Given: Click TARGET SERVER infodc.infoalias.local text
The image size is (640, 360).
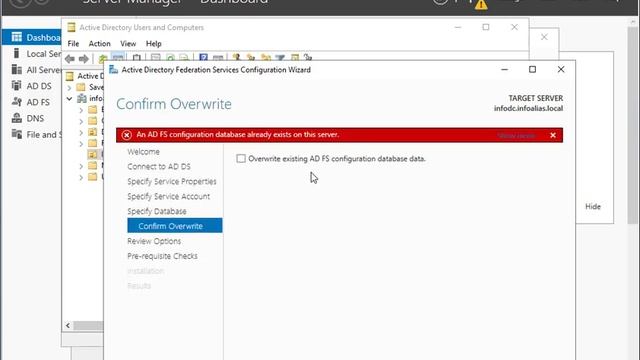Looking at the screenshot, I should tap(529, 103).
